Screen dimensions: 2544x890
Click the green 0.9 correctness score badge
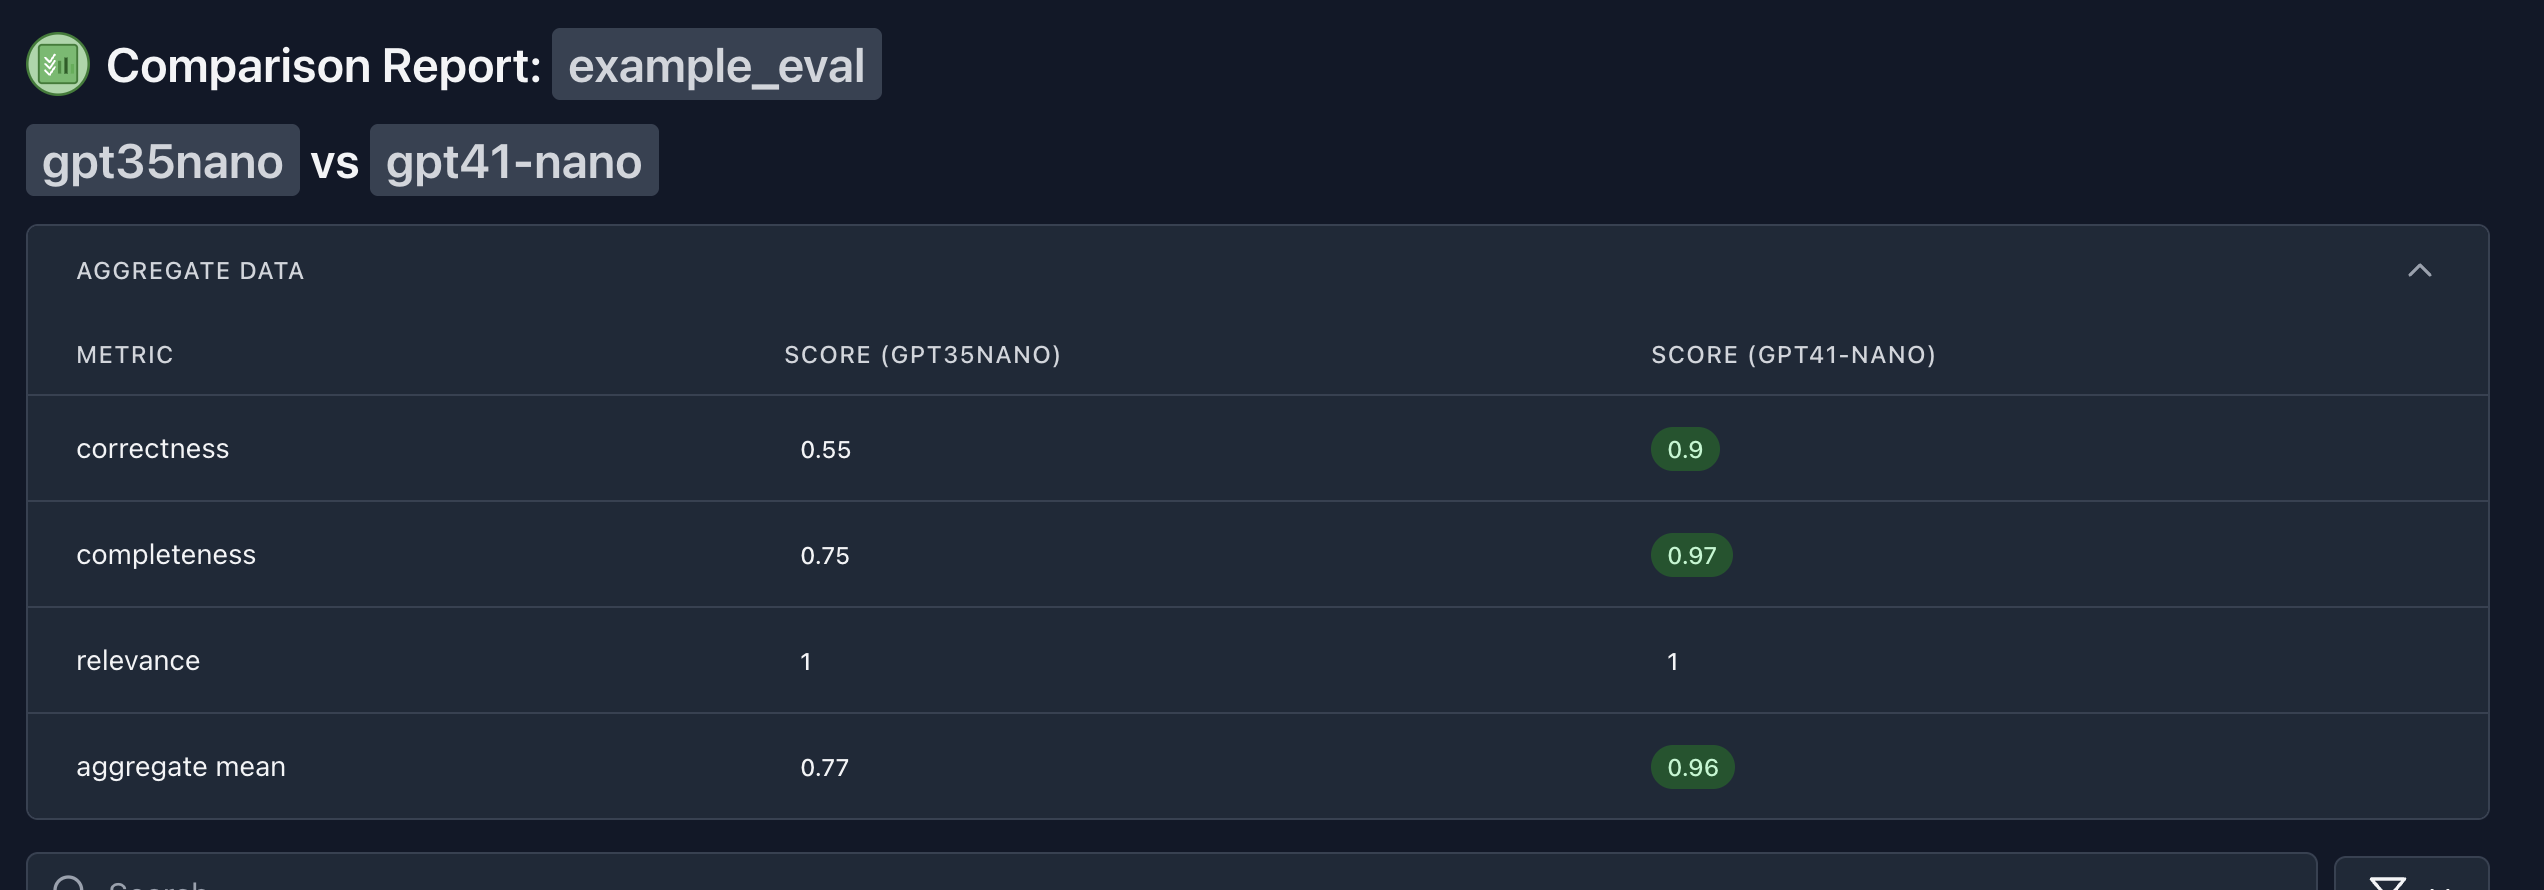click(1685, 450)
